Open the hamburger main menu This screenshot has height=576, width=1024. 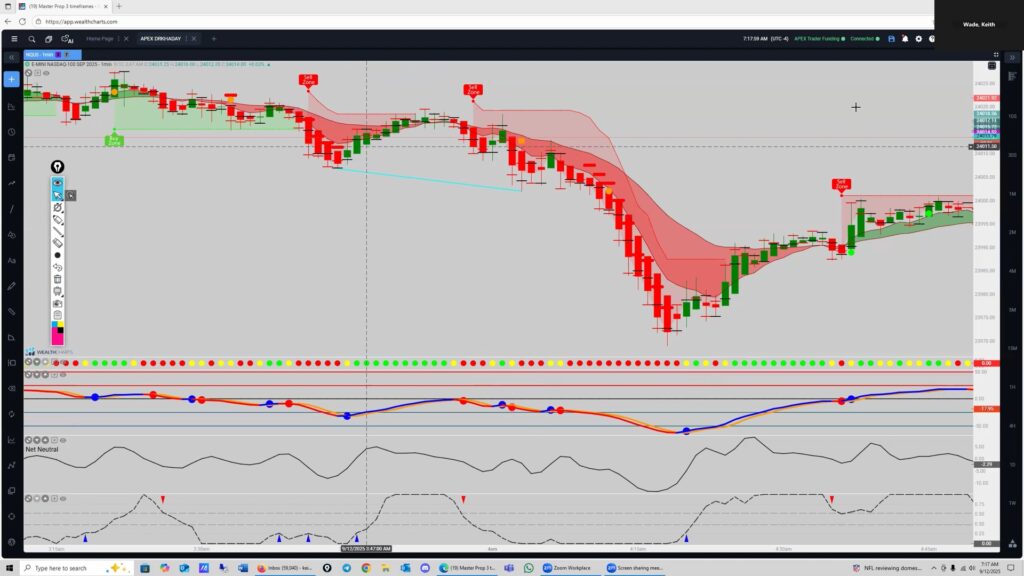click(x=13, y=39)
